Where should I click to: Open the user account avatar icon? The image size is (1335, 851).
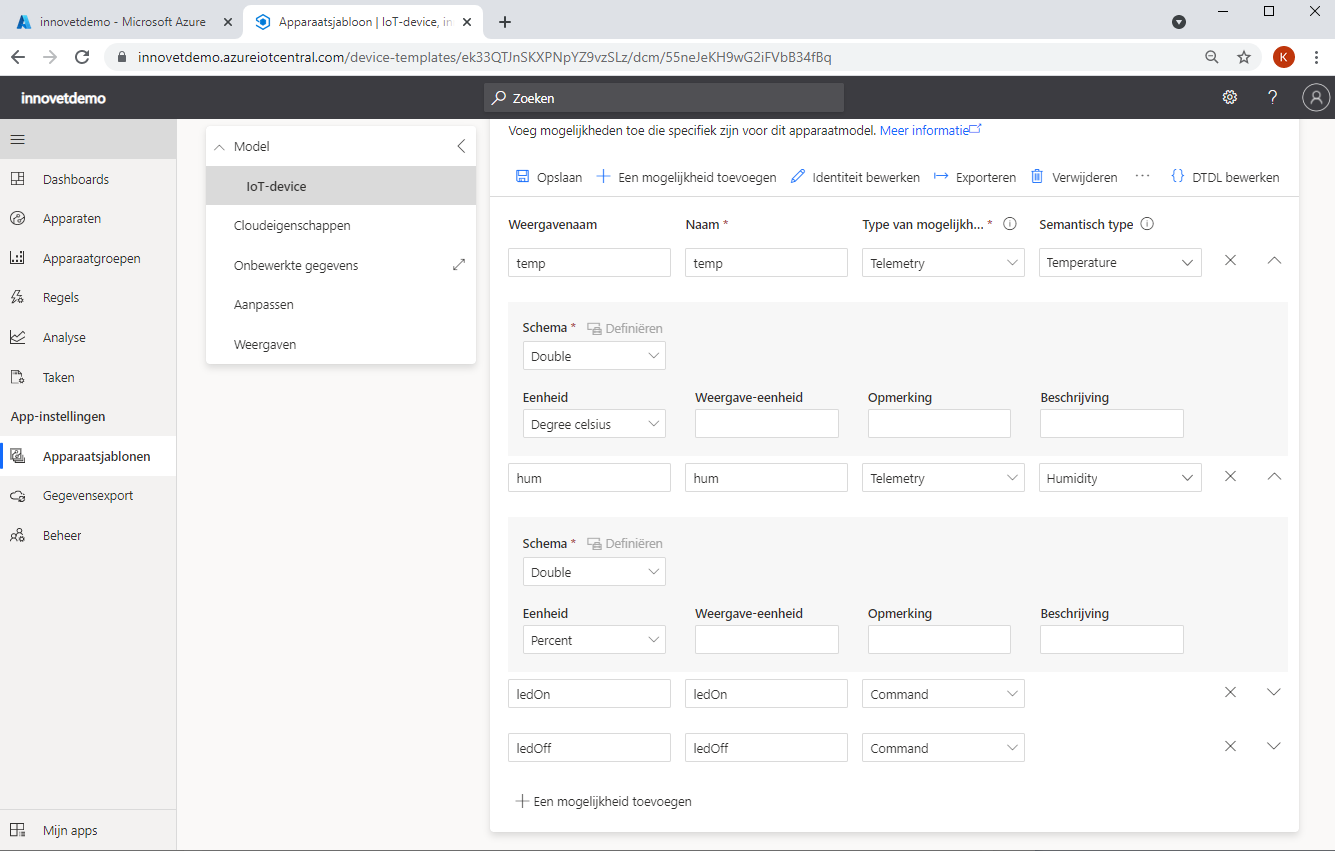coord(1315,97)
